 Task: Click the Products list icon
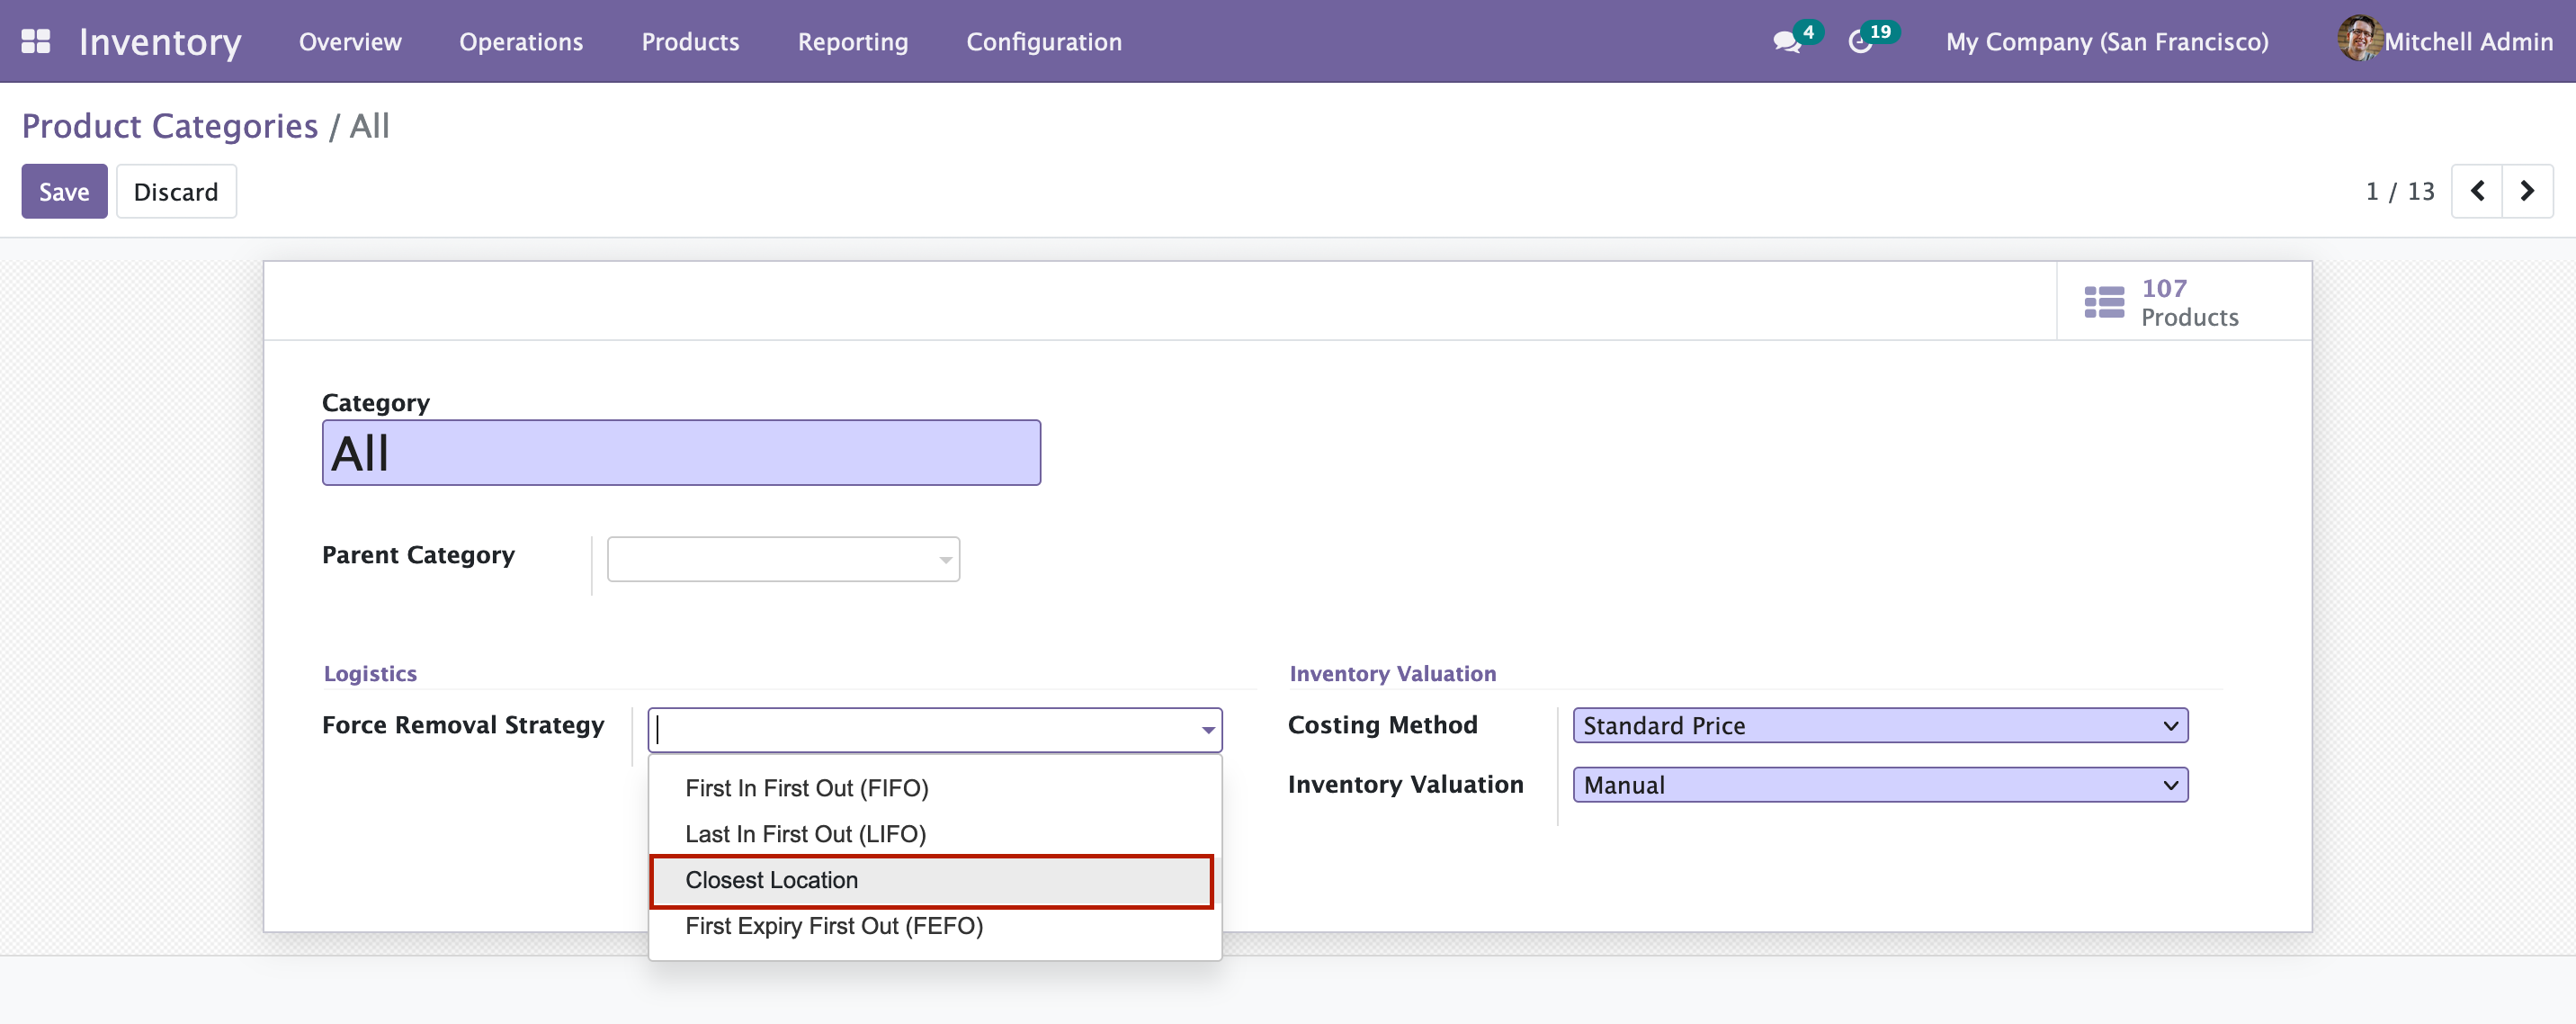click(2104, 301)
